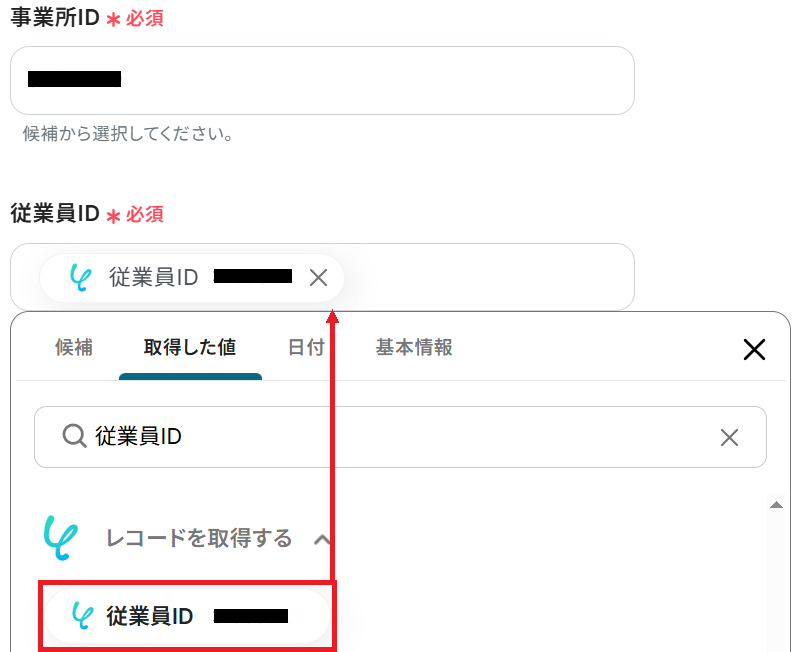Switch to the 候補 tab
The width and height of the screenshot is (804, 652).
[x=74, y=348]
